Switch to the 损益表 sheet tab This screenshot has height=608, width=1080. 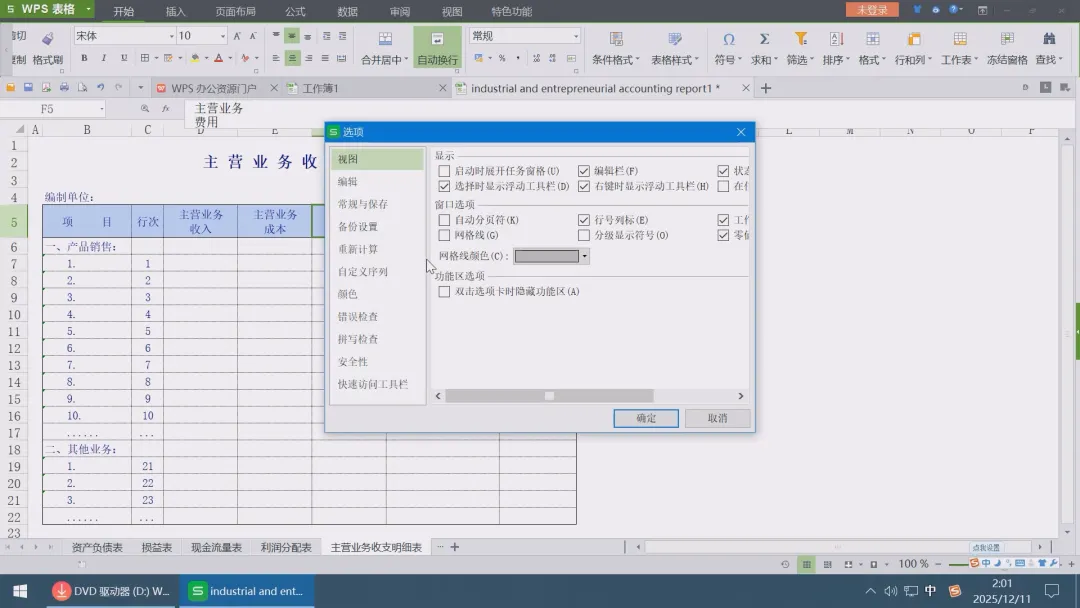(156, 547)
